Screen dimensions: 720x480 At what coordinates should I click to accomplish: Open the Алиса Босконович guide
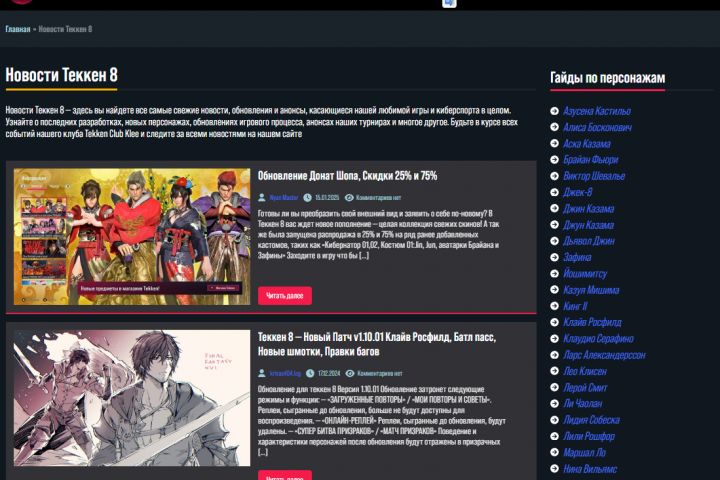(597, 127)
